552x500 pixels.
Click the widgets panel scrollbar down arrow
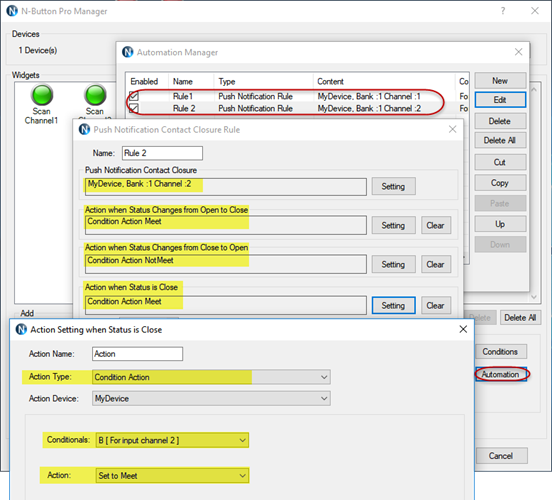534,297
